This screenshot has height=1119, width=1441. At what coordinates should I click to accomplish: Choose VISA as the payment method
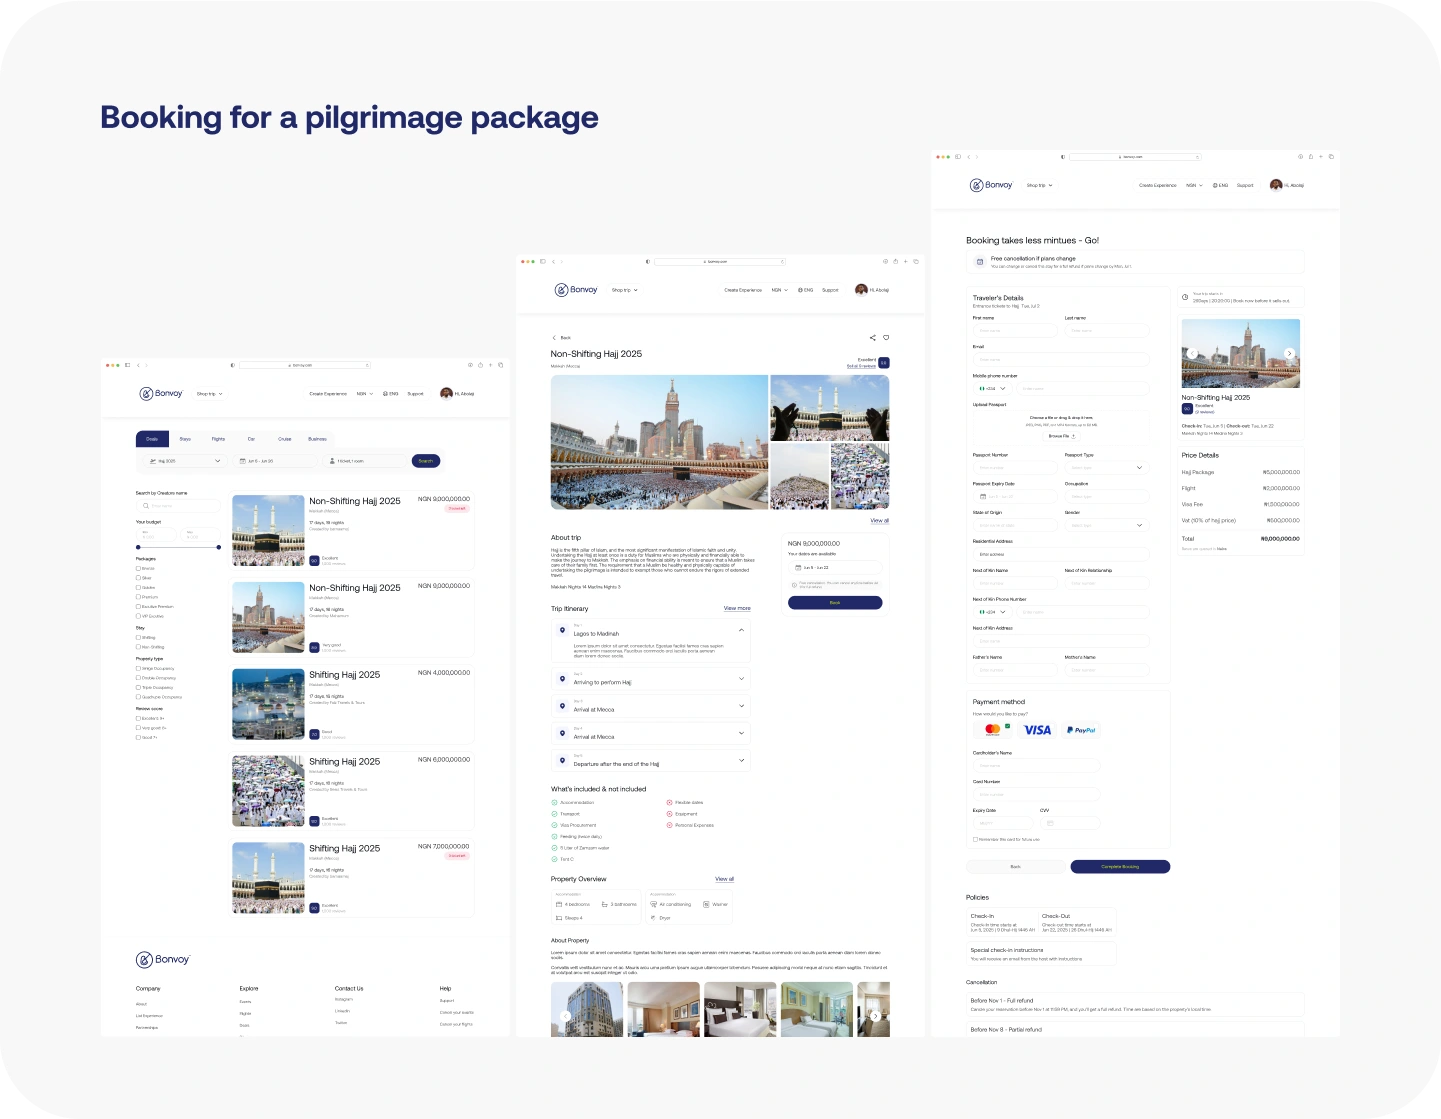pos(1038,730)
